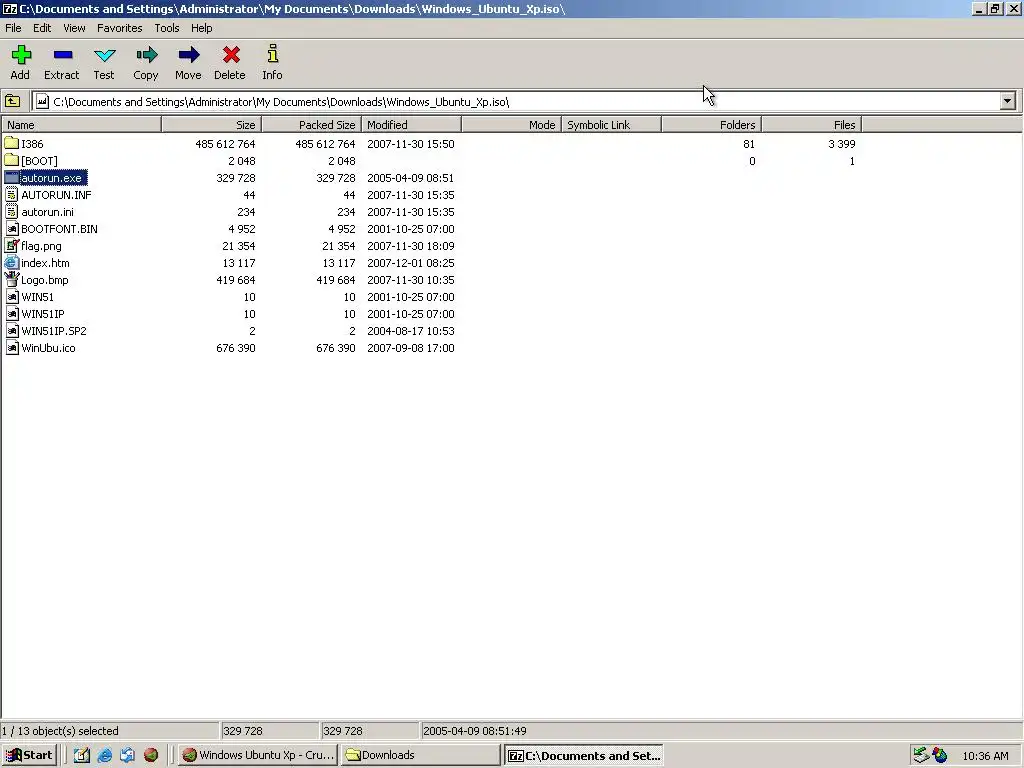Click inside the archive path address field

coord(516,101)
